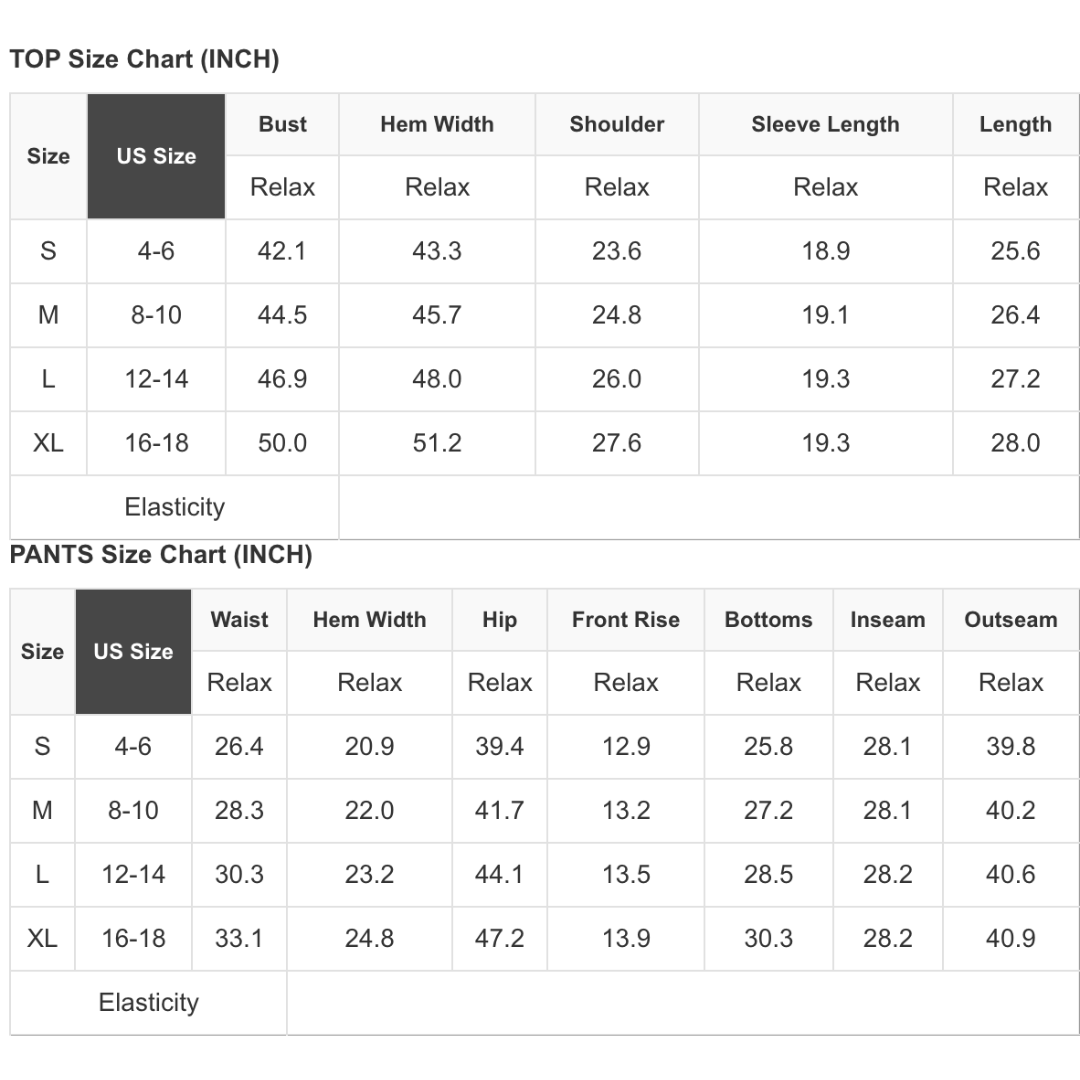Click the 27.2 length value in top chart
The height and width of the screenshot is (1080, 1080).
(1015, 379)
